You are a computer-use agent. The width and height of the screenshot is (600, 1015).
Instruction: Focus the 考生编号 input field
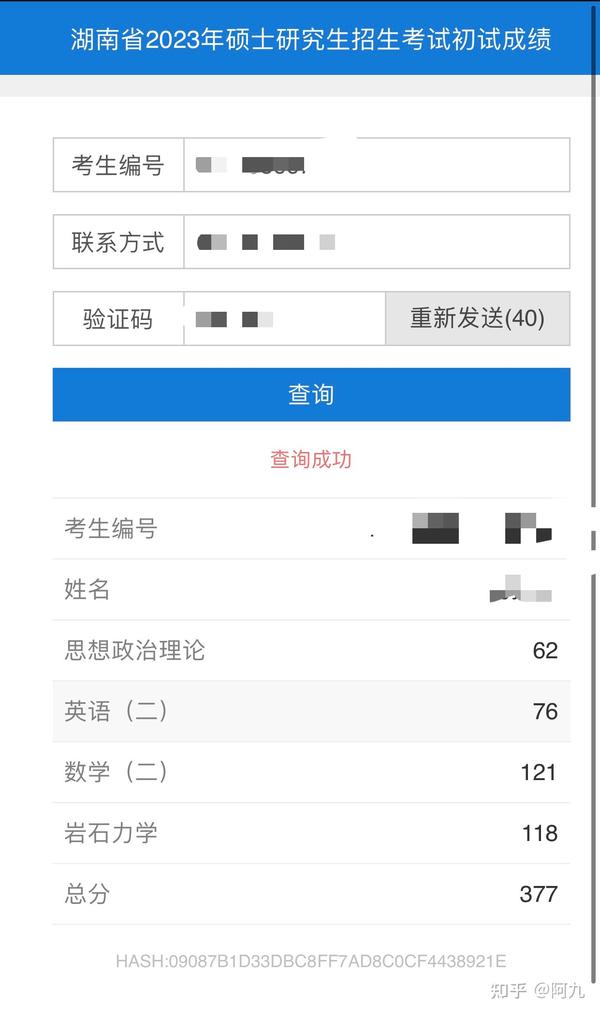pyautogui.click(x=377, y=164)
